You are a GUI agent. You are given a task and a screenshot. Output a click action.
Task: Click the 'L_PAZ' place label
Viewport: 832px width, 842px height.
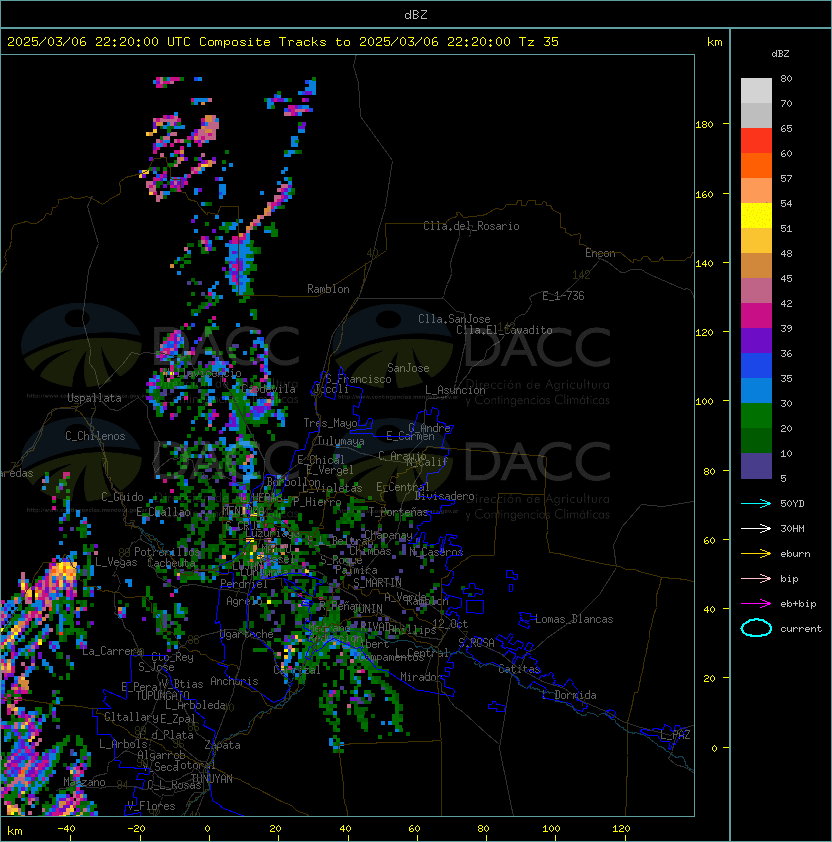point(675,735)
